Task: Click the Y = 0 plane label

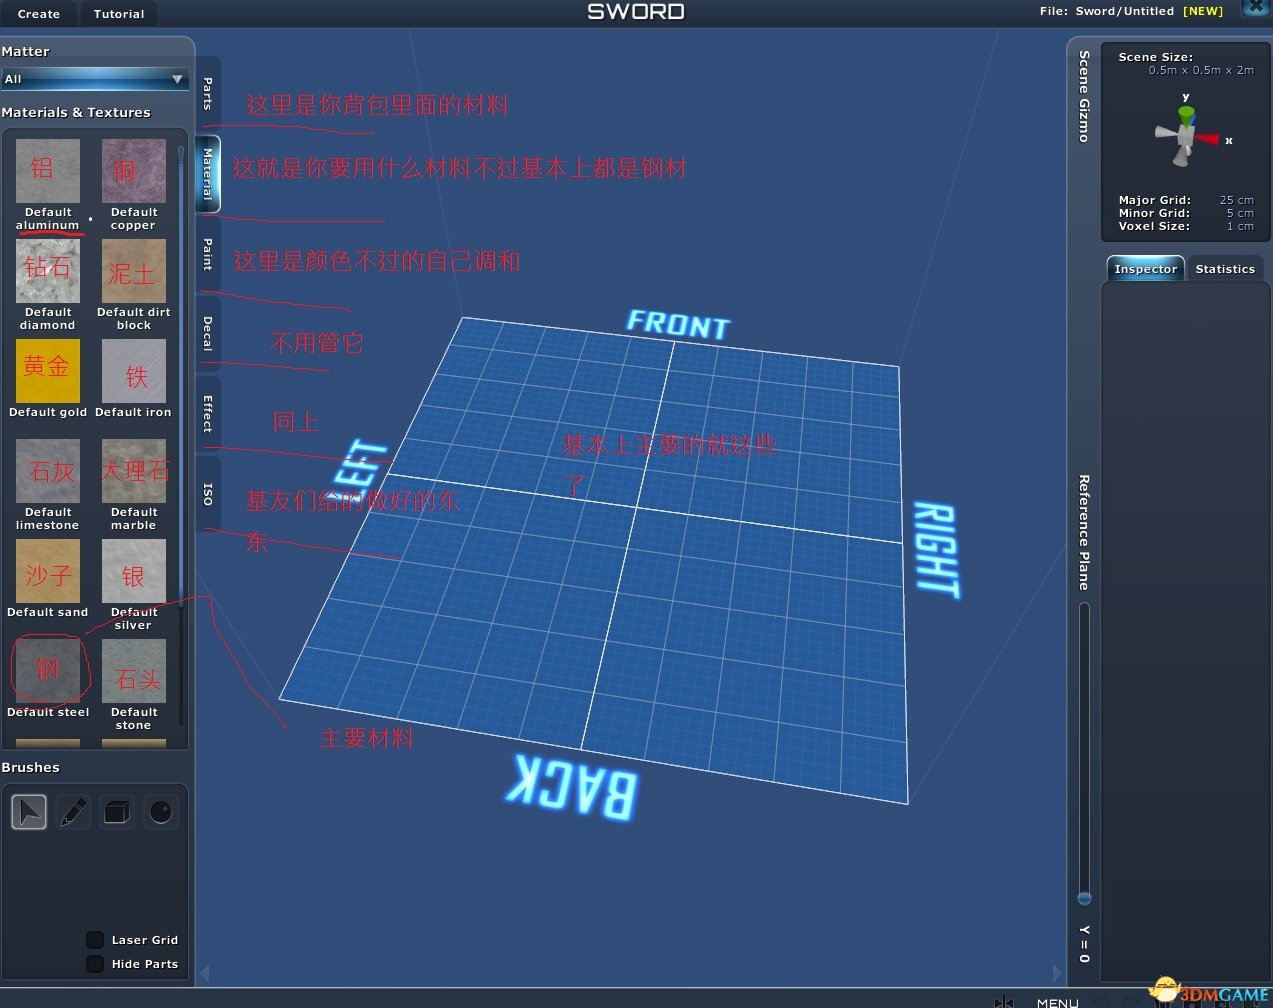Action: pos(1084,944)
